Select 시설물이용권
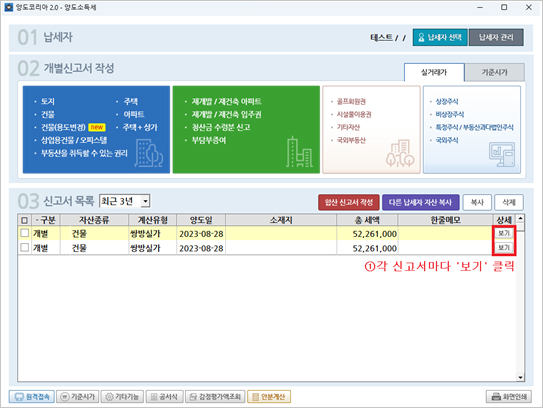Viewport: 543px width, 408px height. coord(354,114)
